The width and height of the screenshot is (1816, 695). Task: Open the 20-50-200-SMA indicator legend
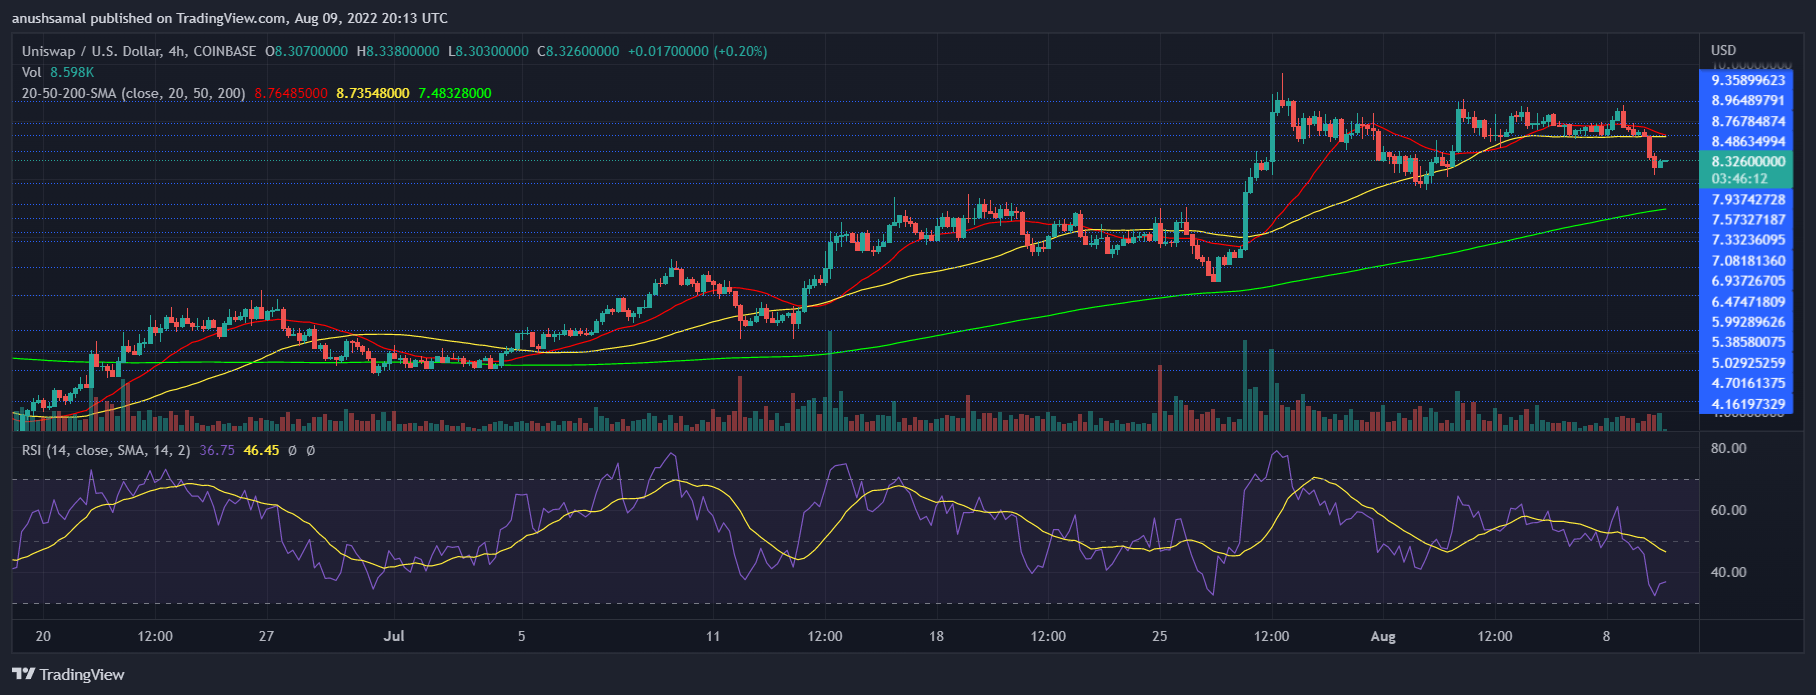134,93
